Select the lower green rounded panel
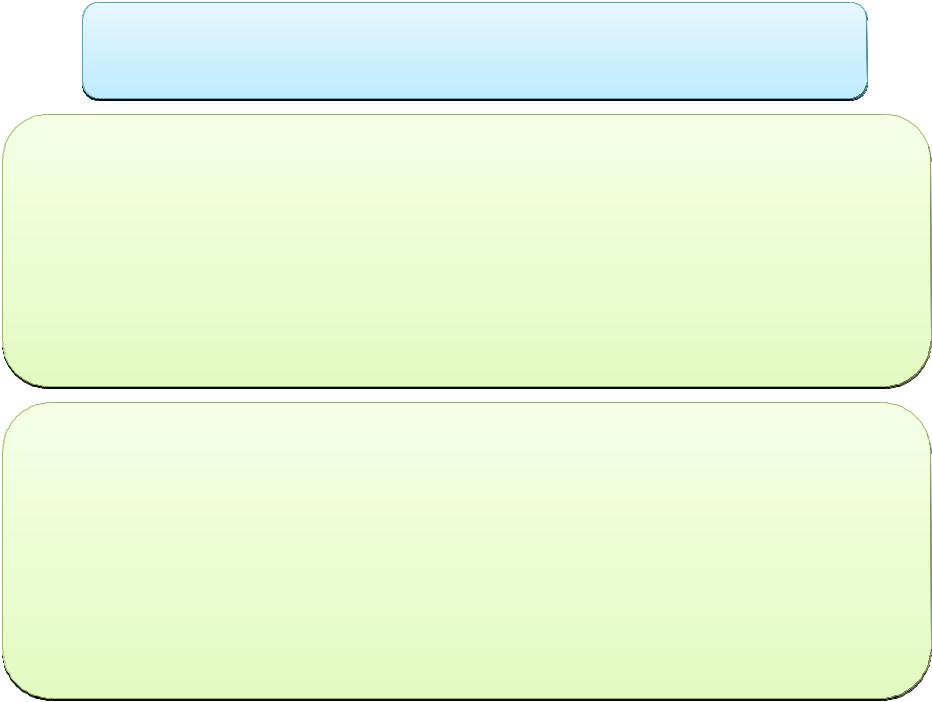Screen dimensions: 932x702 tap(467, 551)
